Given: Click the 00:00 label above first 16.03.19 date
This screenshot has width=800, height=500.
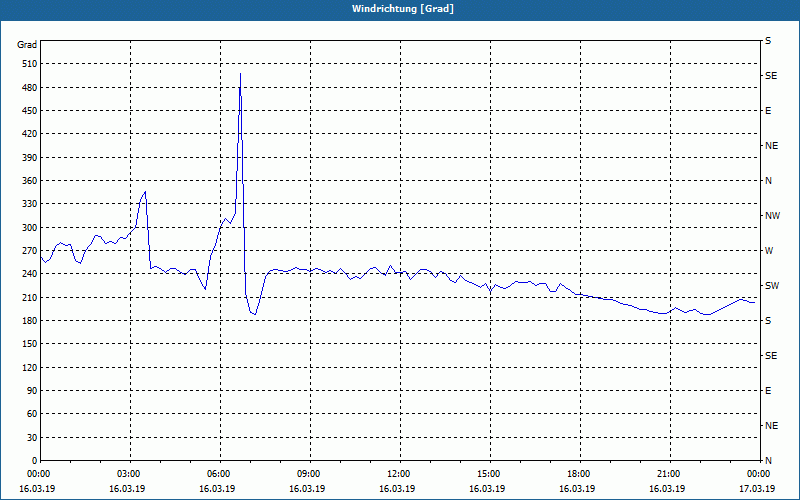Looking at the screenshot, I should pyautogui.click(x=38, y=474).
